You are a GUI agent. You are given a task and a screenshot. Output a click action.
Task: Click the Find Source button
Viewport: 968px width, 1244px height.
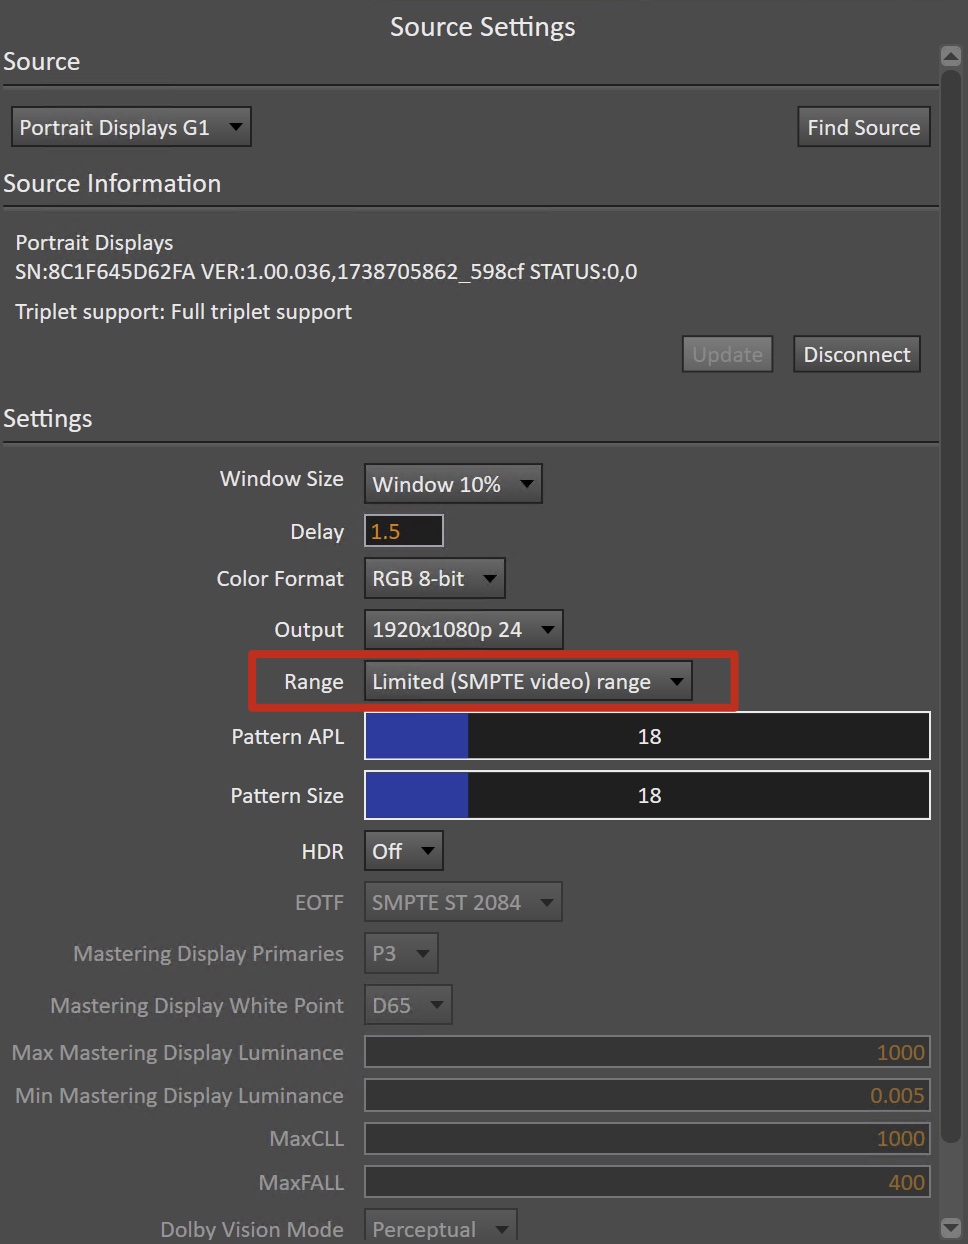863,127
